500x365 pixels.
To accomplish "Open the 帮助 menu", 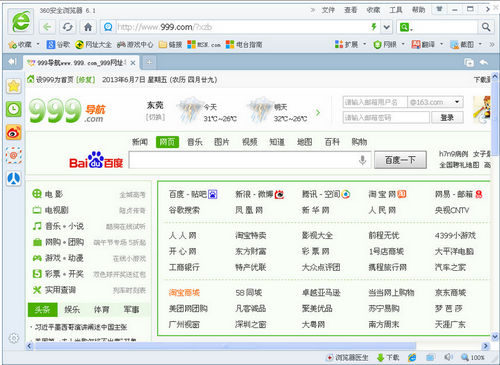I will click(x=419, y=10).
